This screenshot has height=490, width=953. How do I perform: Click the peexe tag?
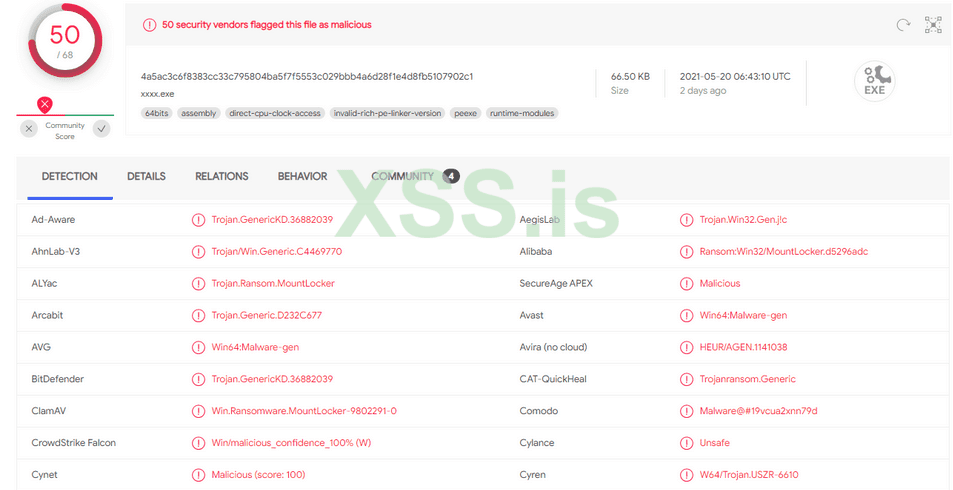click(466, 113)
